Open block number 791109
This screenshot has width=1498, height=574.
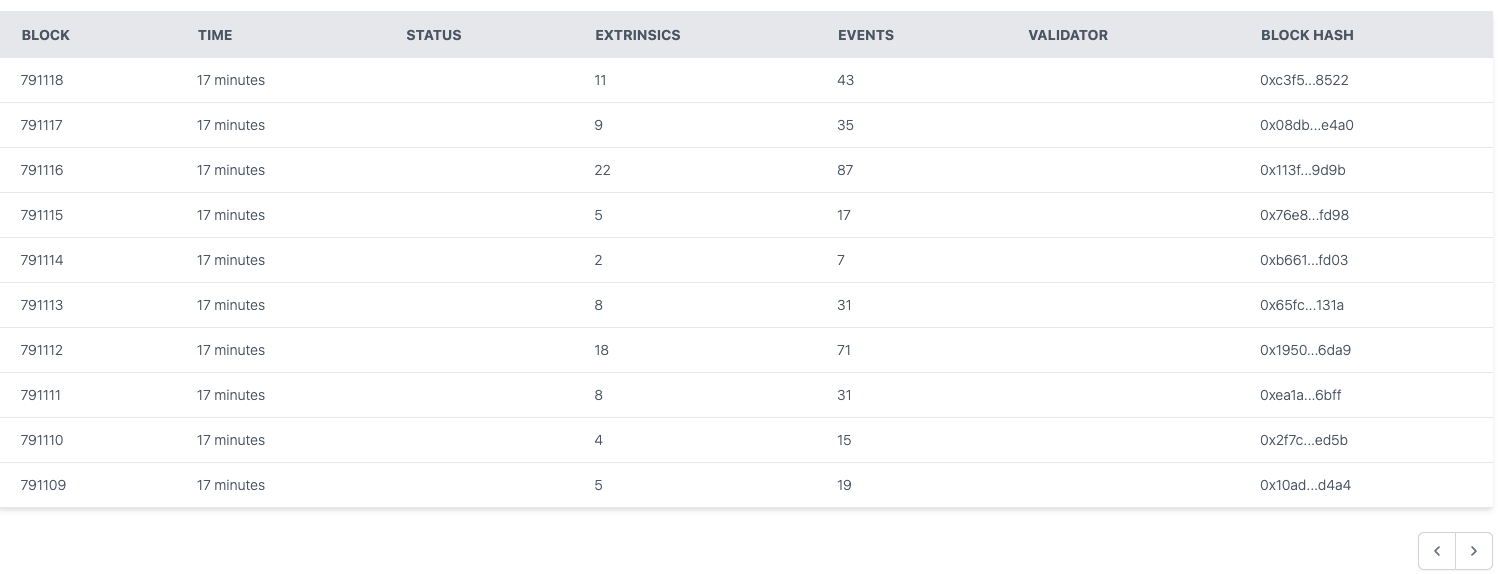pyautogui.click(x=43, y=485)
